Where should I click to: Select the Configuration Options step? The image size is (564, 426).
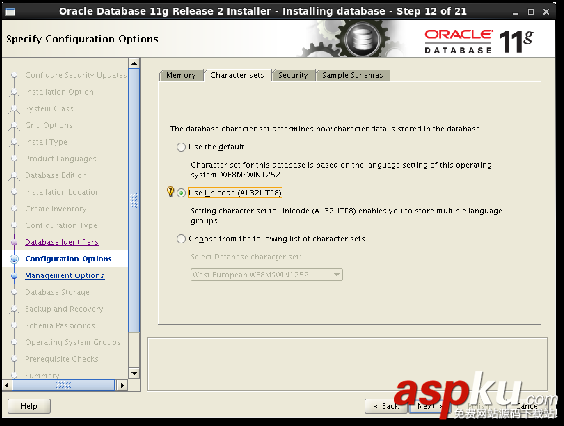[x=68, y=259]
